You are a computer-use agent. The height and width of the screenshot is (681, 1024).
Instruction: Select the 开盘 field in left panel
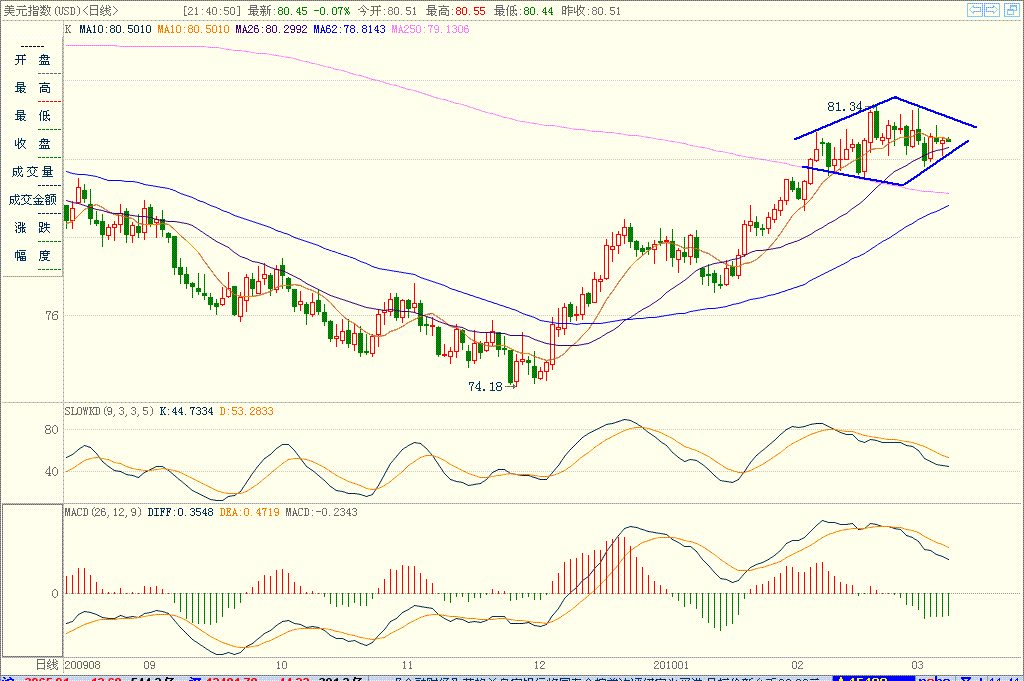coord(33,60)
